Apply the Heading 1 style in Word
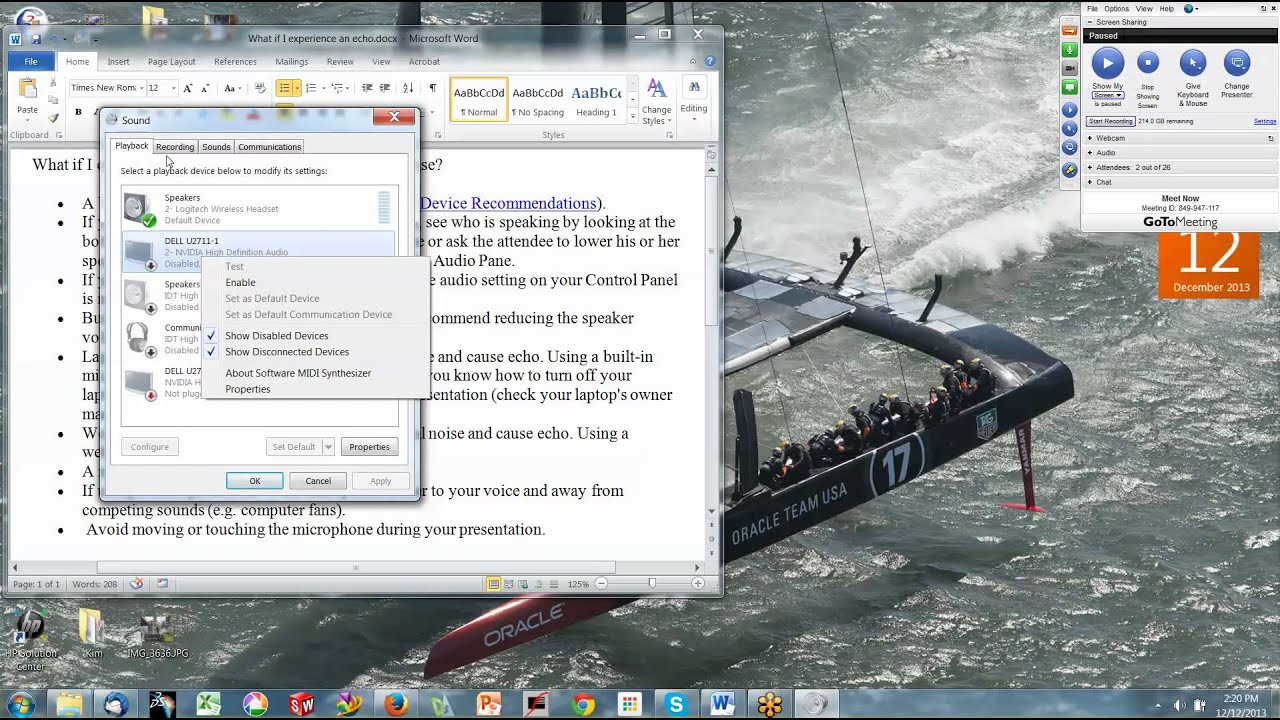The width and height of the screenshot is (1280, 720). point(596,100)
